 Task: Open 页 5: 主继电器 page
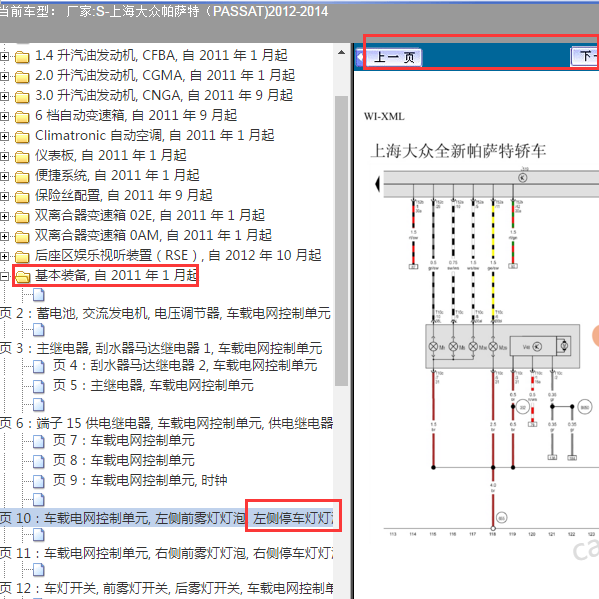click(153, 386)
